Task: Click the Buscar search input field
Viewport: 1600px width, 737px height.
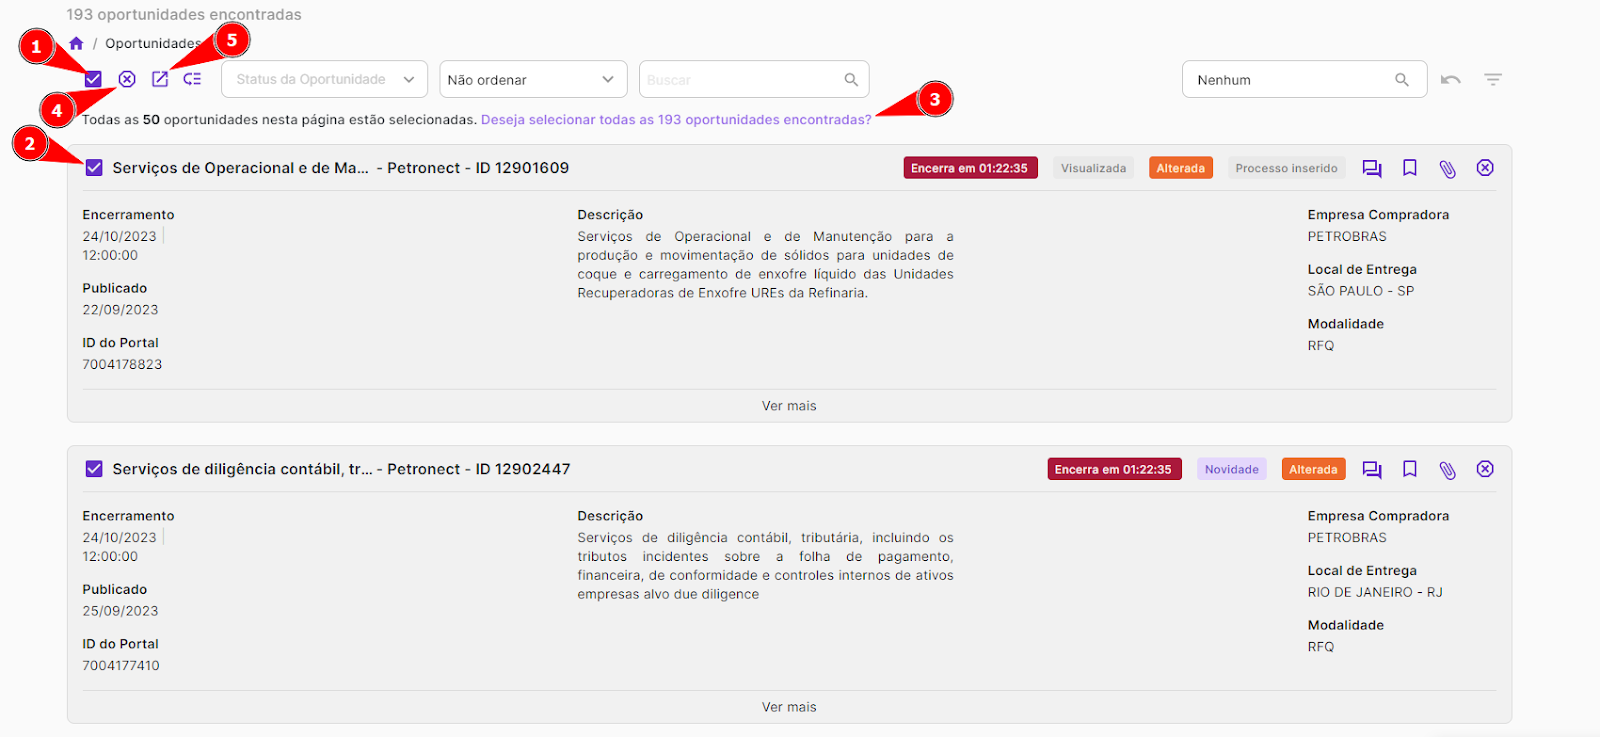Action: point(740,80)
